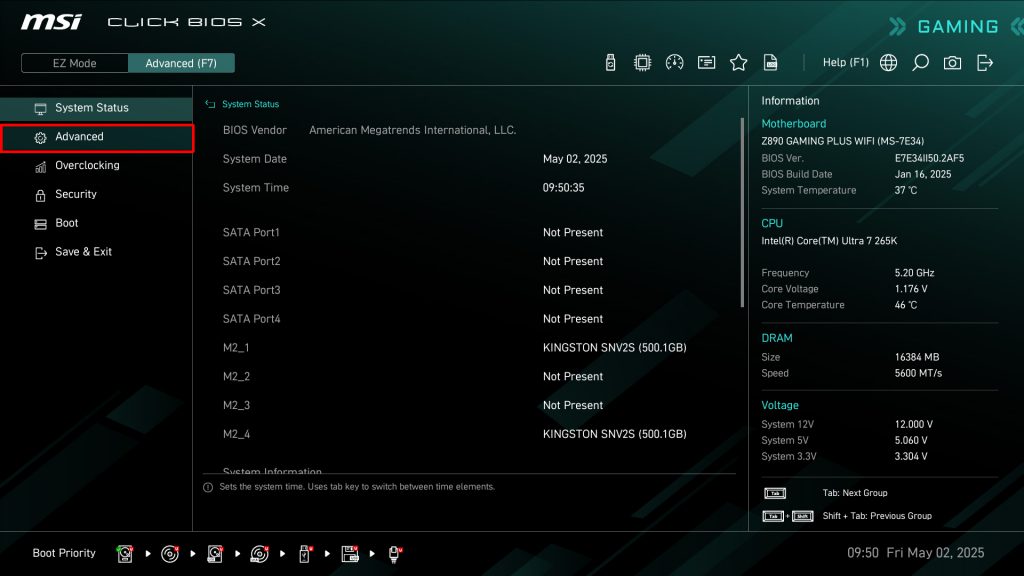Select the System Time label

[x=255, y=187]
